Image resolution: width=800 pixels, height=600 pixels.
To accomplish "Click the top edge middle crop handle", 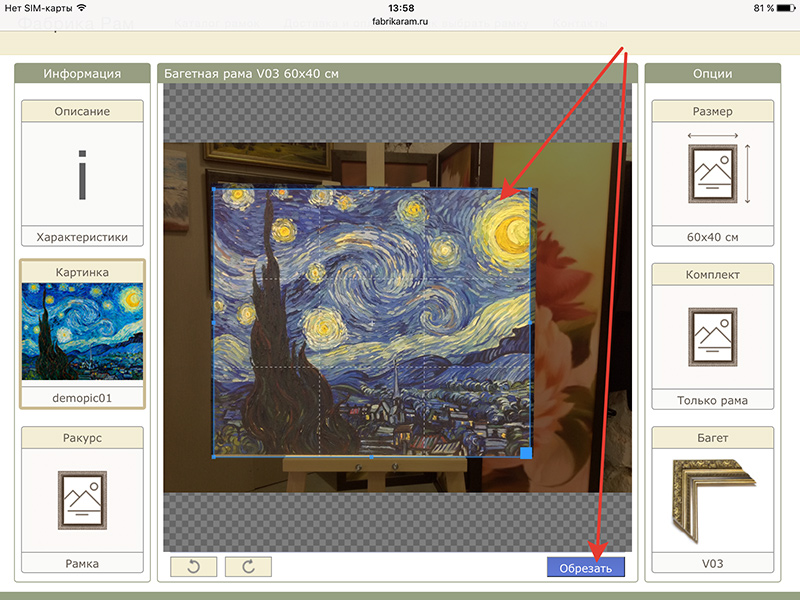I will [372, 189].
